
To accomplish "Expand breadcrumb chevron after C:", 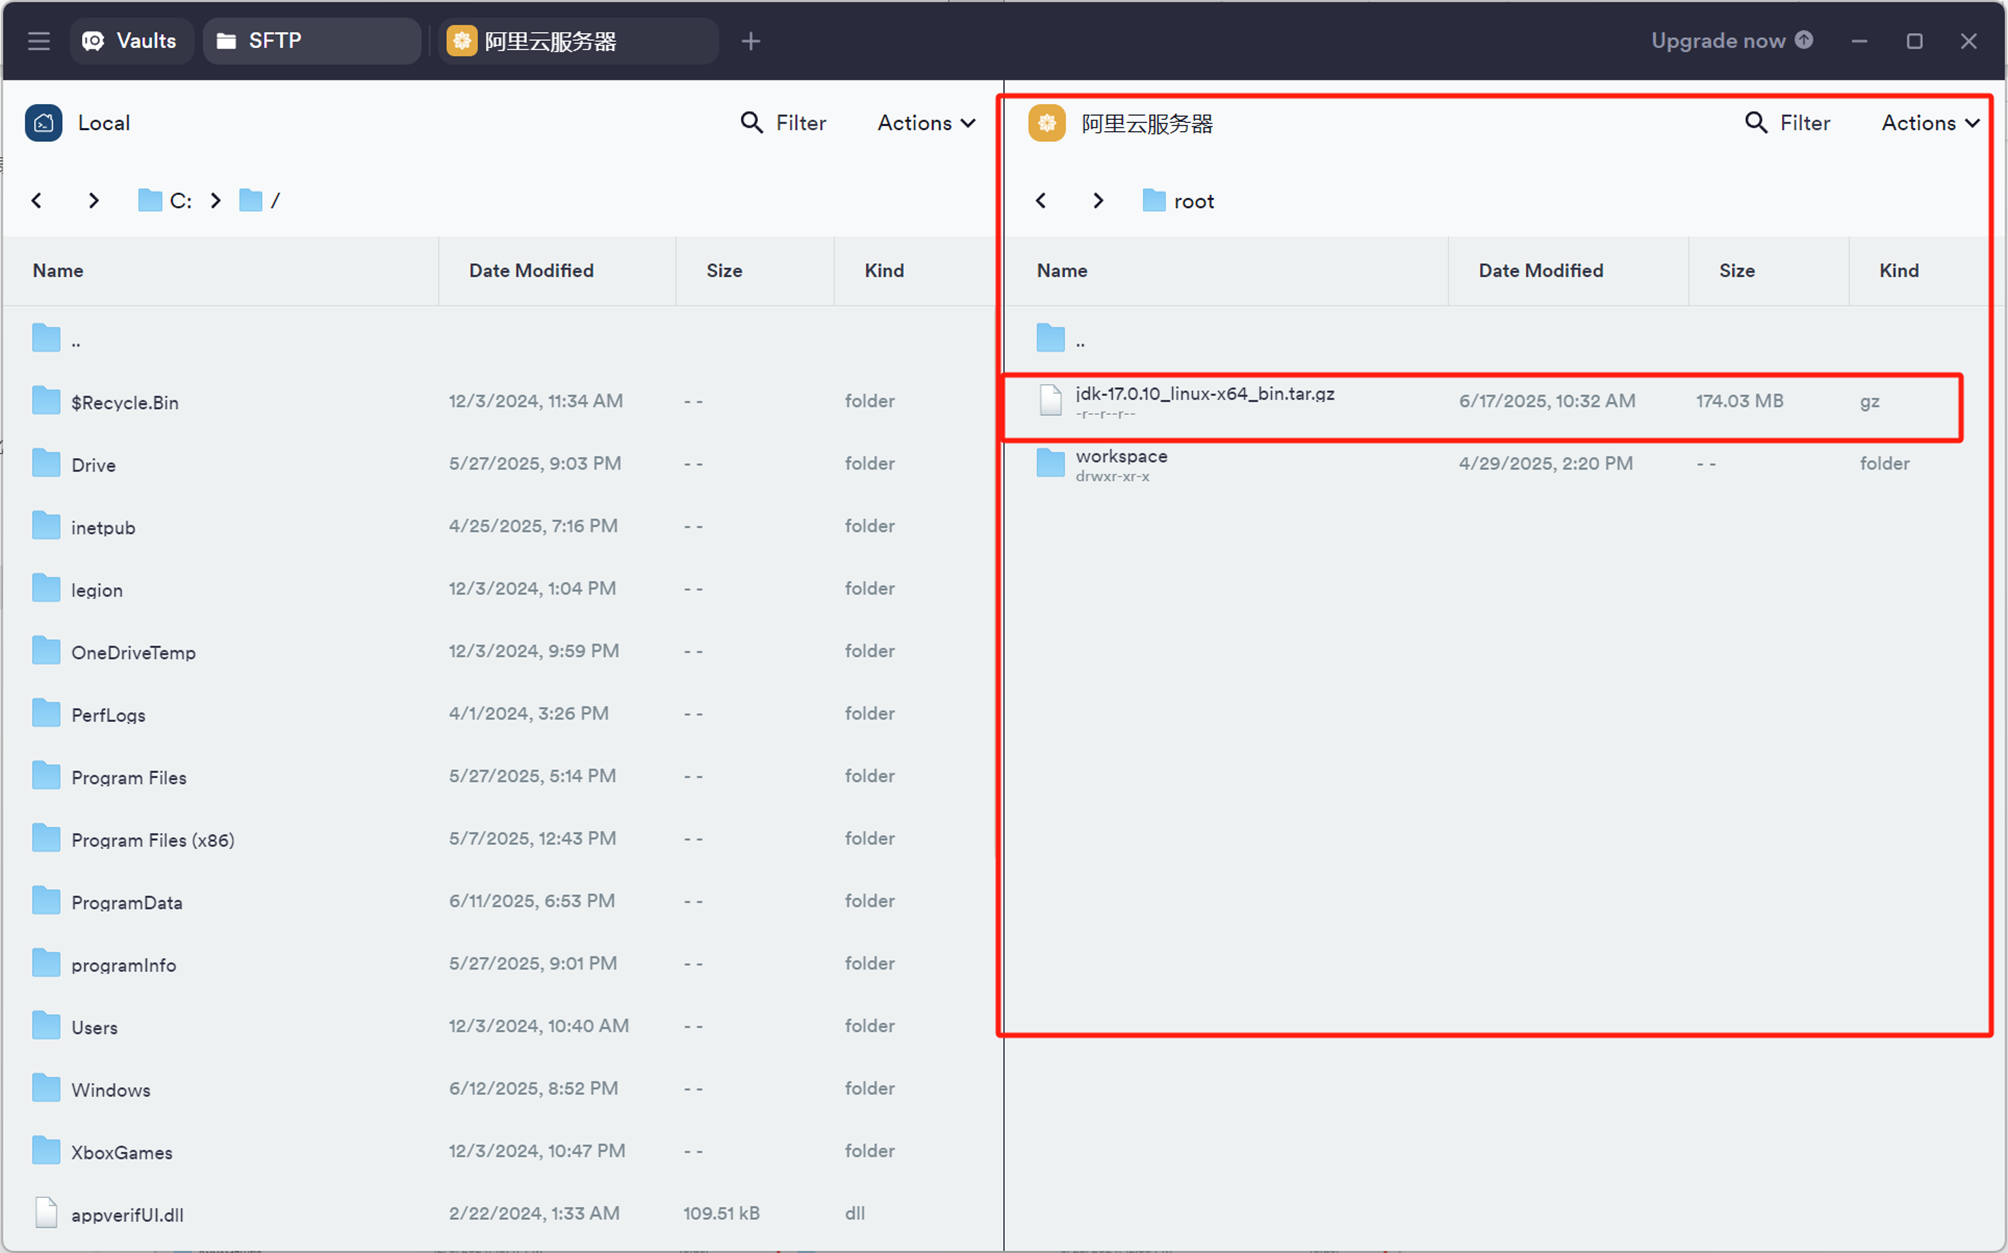I will tap(216, 201).
